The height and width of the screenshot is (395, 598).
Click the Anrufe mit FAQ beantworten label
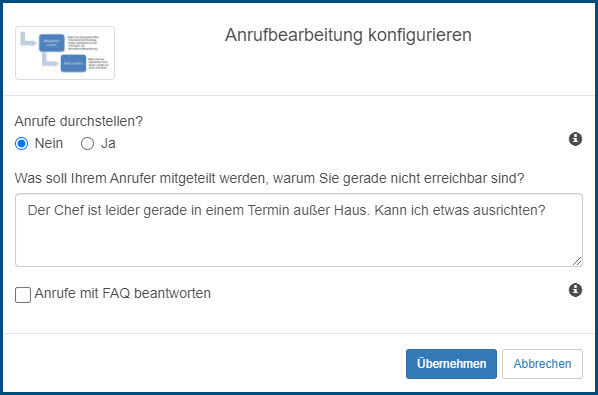pyautogui.click(x=122, y=293)
